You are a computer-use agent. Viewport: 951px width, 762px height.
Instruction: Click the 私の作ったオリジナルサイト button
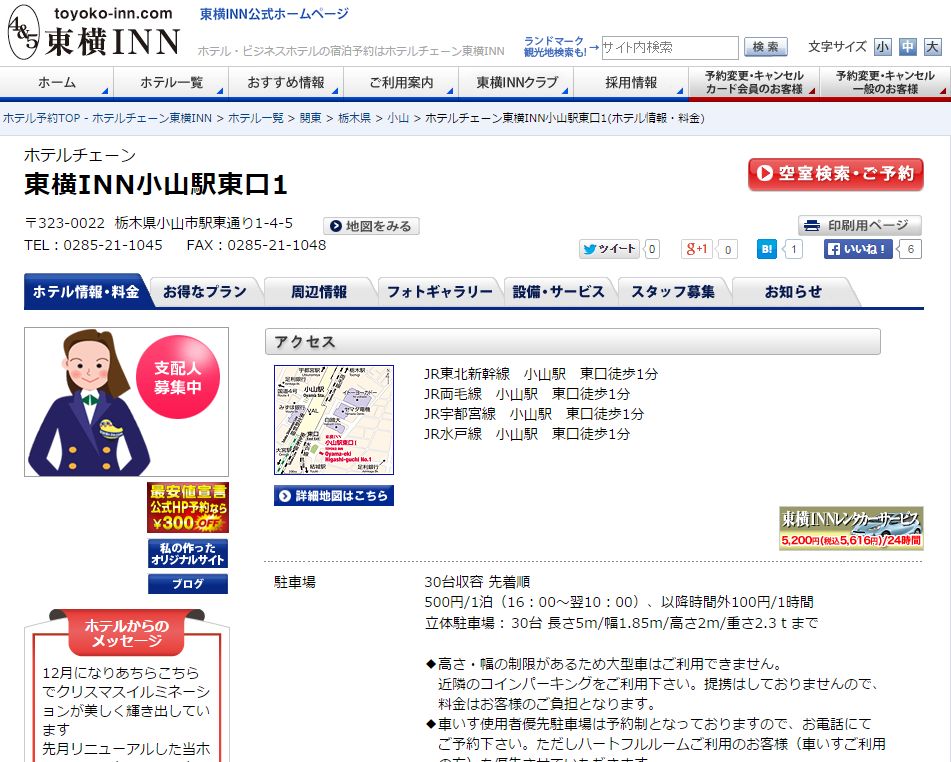(x=188, y=553)
